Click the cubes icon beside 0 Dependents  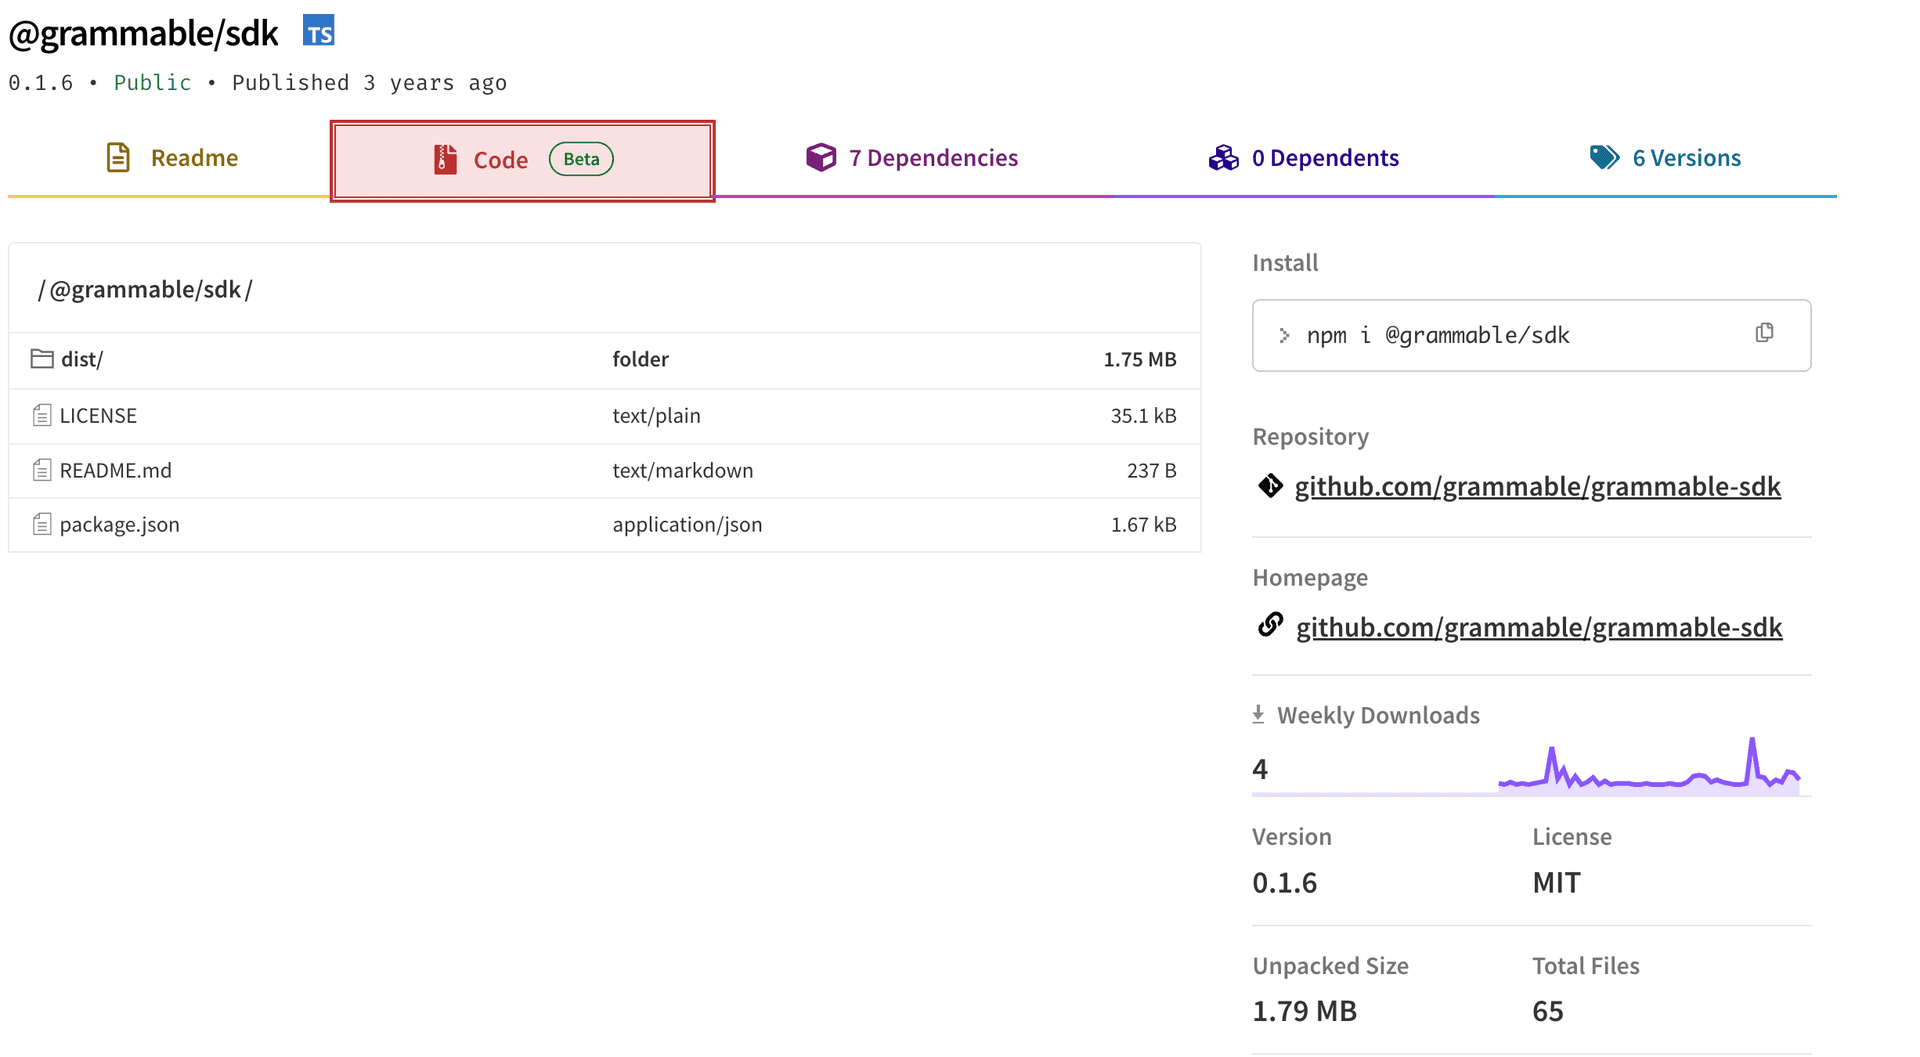tap(1224, 157)
